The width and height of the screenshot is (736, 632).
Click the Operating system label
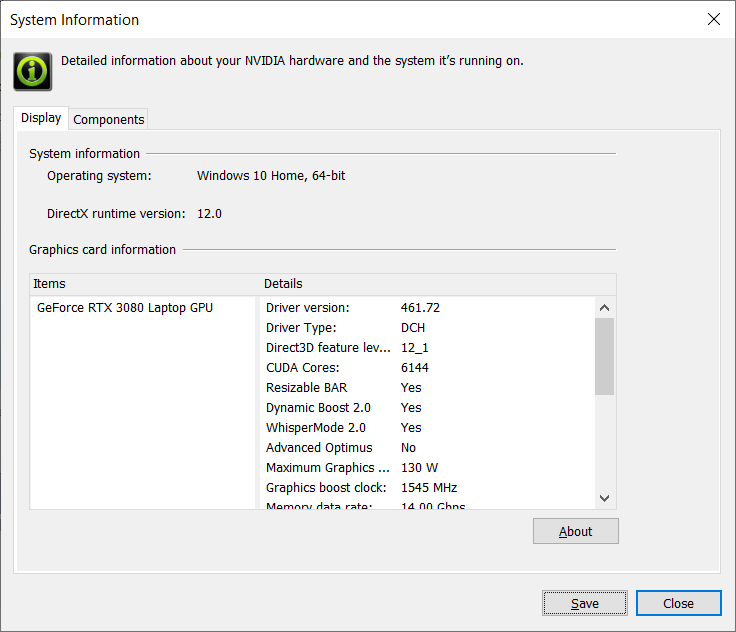99,176
